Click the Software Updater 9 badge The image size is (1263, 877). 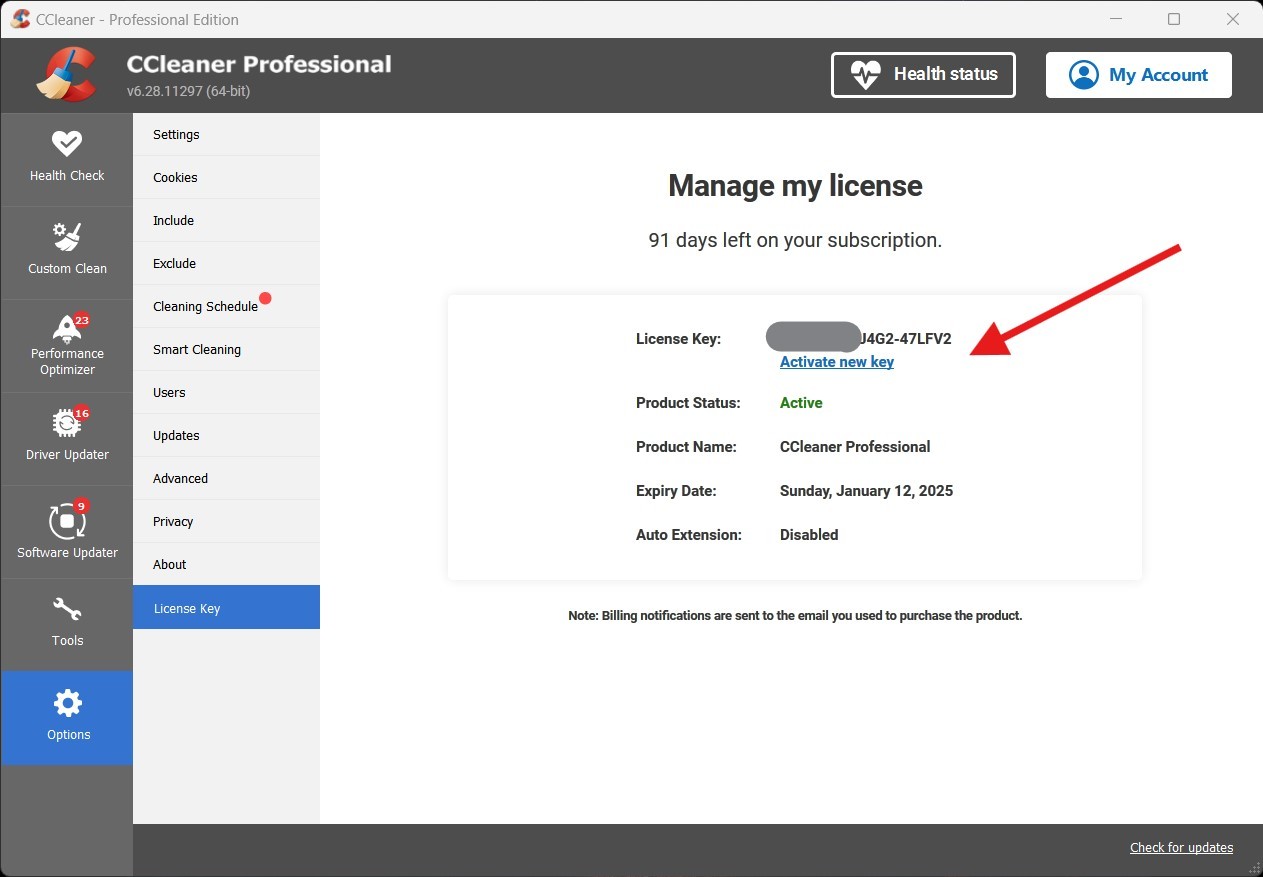click(81, 506)
